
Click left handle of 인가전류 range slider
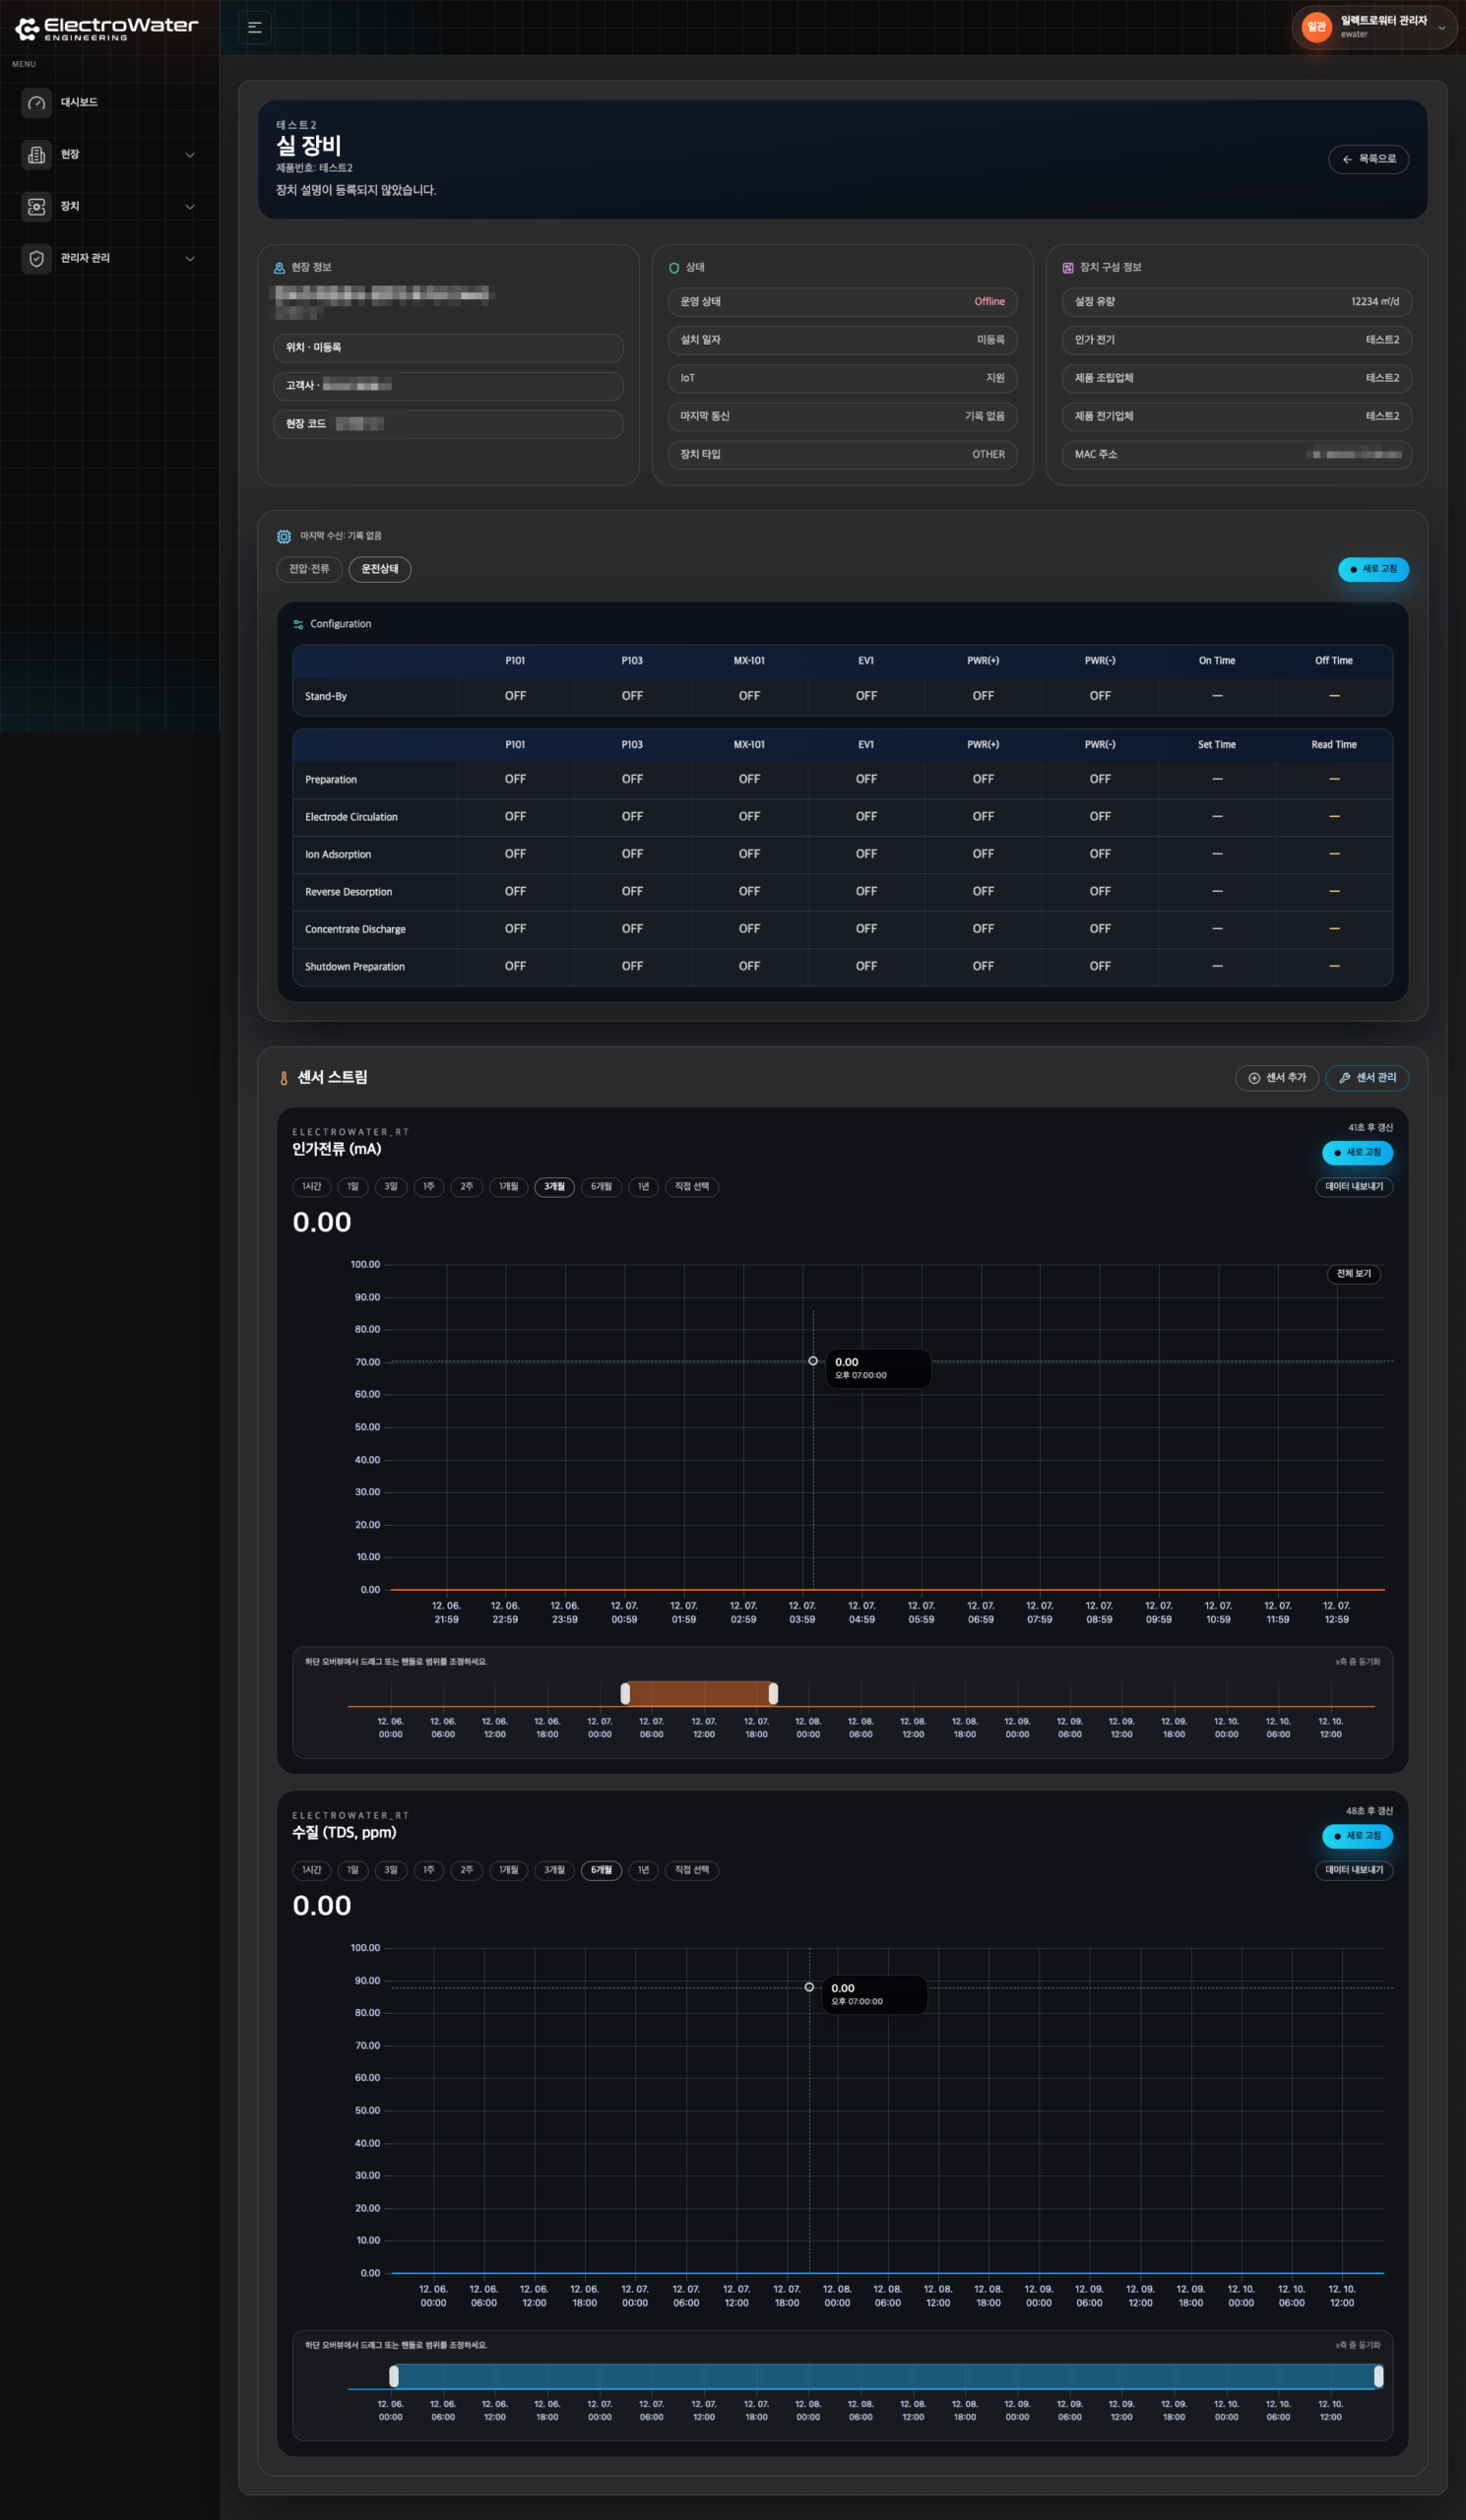pos(625,1693)
